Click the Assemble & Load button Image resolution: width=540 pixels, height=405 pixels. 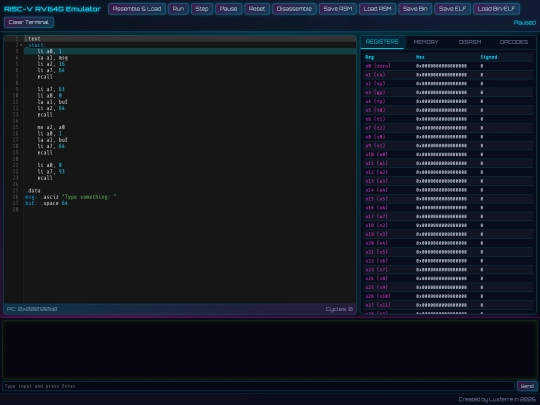tap(137, 9)
